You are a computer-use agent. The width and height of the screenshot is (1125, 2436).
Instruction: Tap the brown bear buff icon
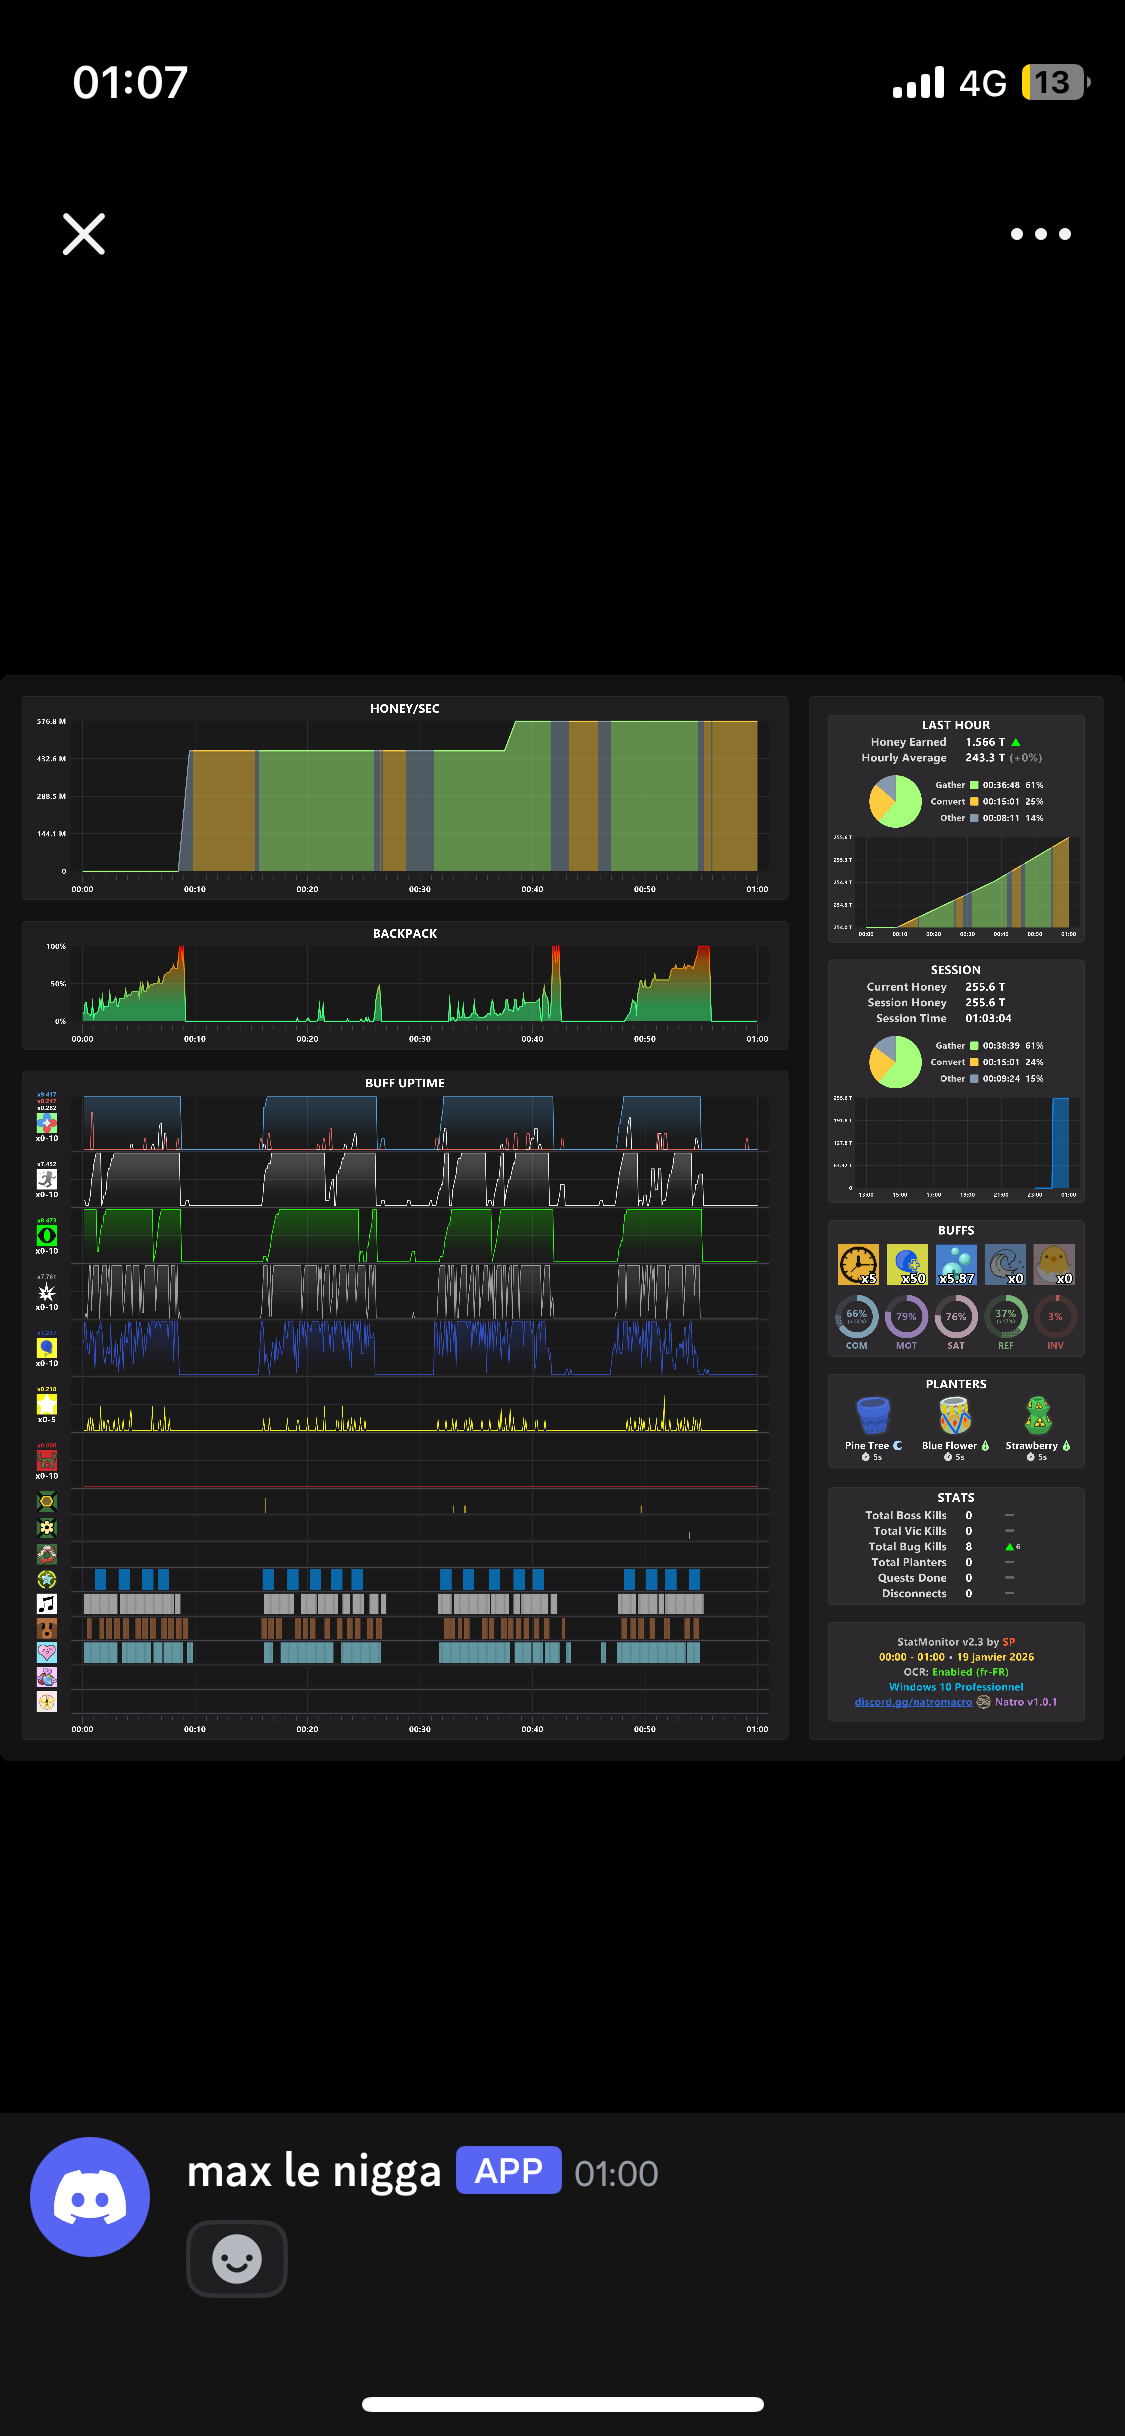(x=47, y=1628)
